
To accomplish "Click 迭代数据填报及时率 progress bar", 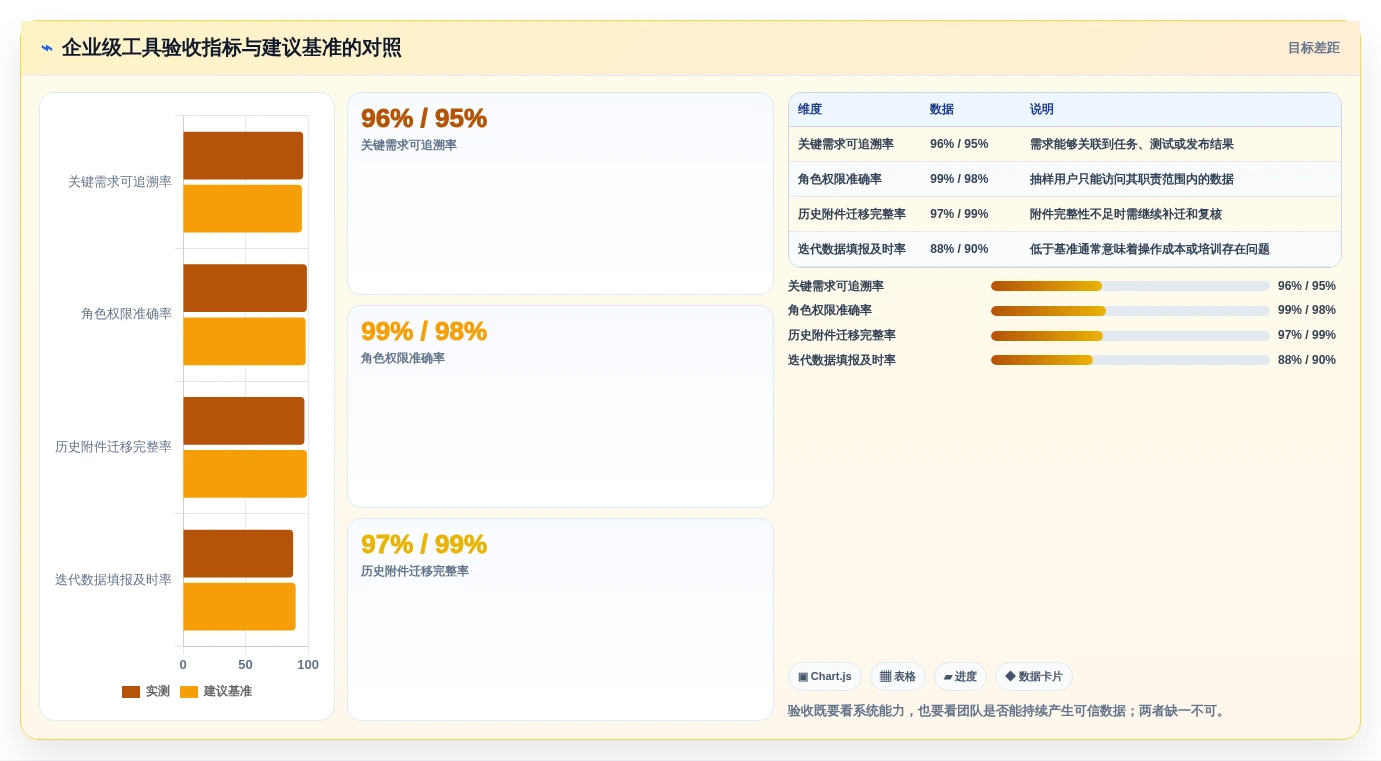I will [x=1130, y=360].
